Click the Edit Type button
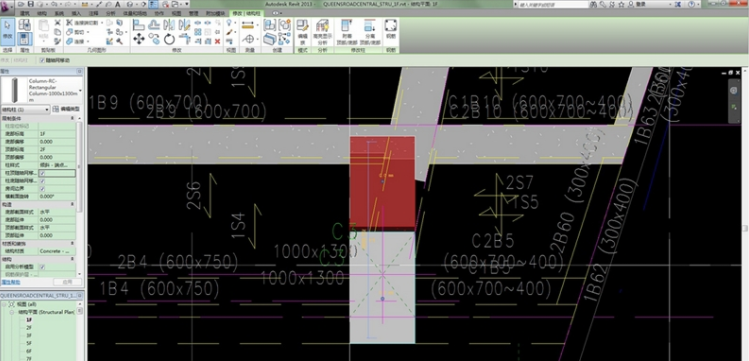This screenshot has height=361, width=749. pyautogui.click(x=66, y=109)
